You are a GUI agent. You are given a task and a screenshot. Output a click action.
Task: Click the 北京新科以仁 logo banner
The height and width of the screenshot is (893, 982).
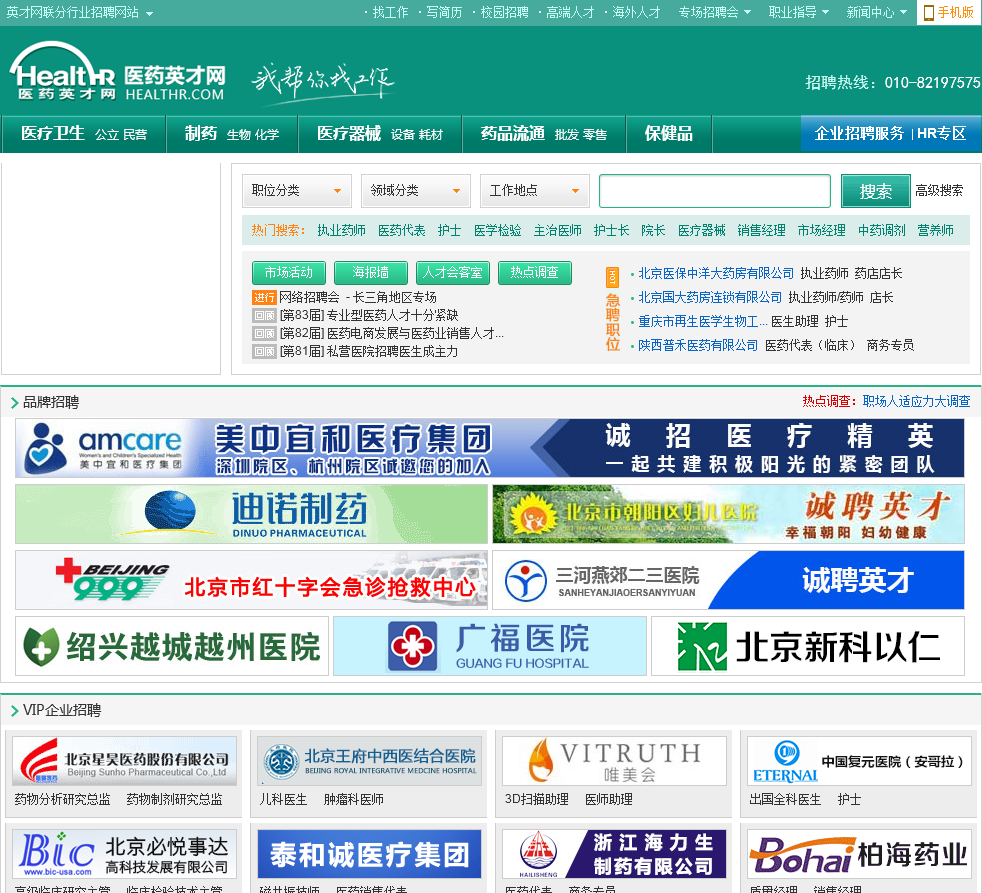pos(808,646)
